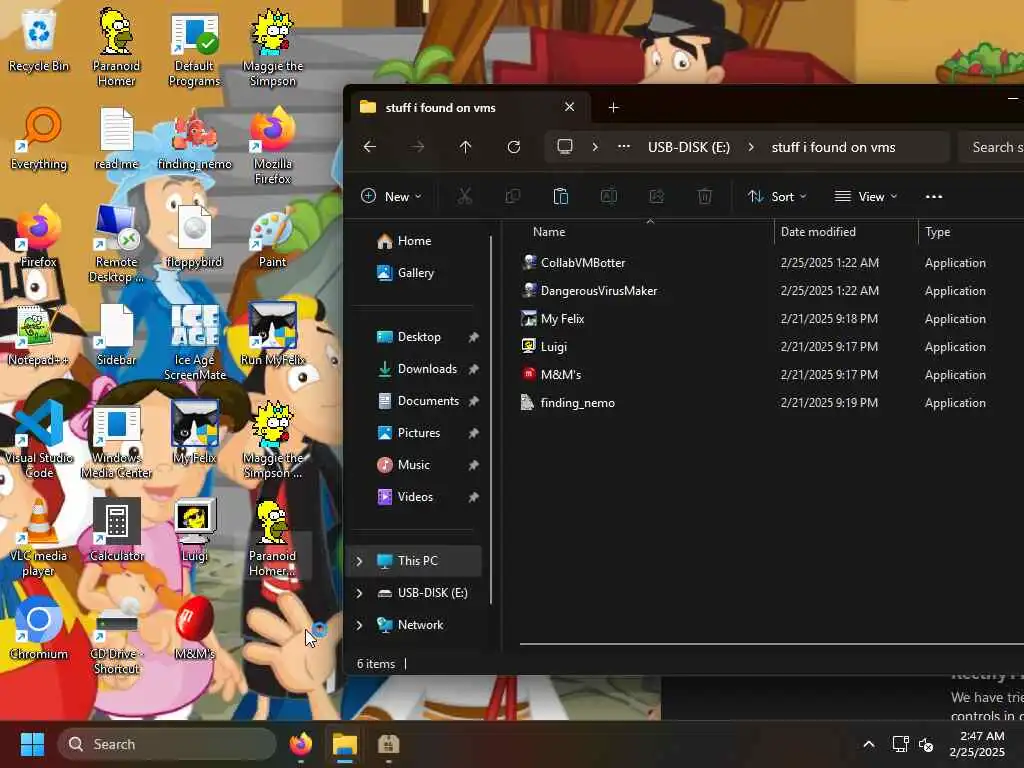Open the Calculator desktop shortcut

coord(116,531)
